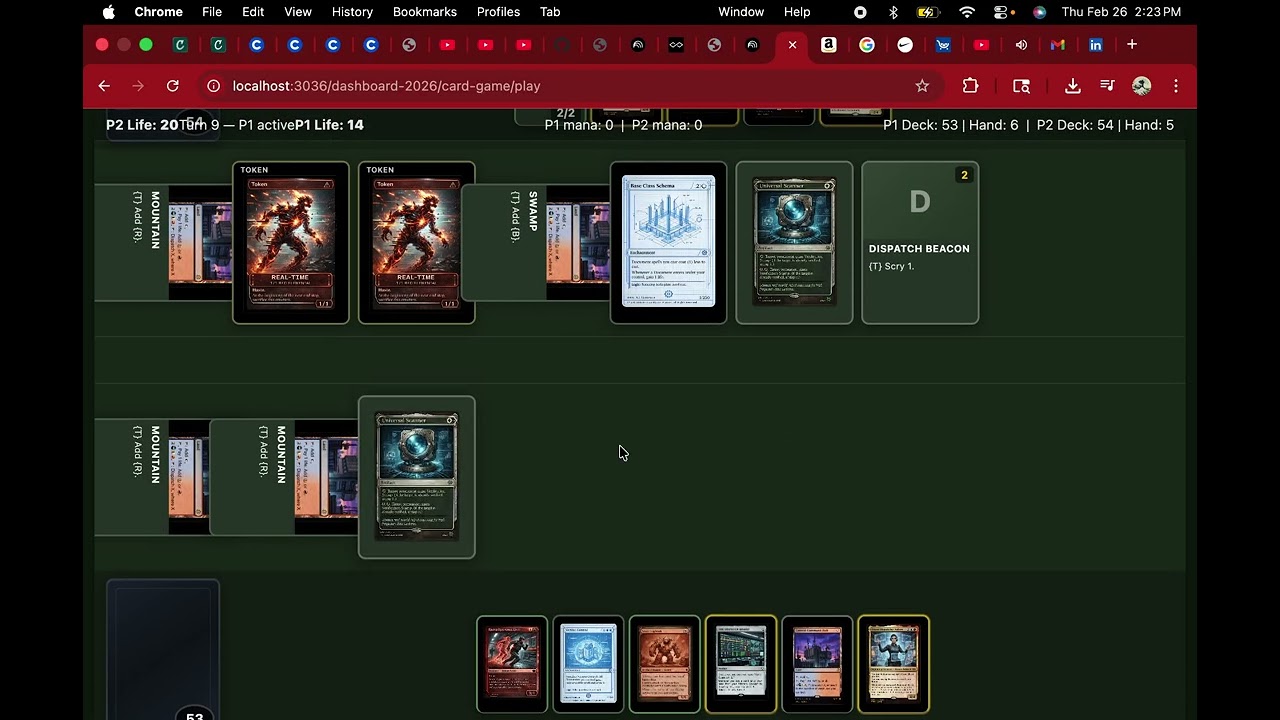
Task: Click the screen recording status icon
Action: 860,12
